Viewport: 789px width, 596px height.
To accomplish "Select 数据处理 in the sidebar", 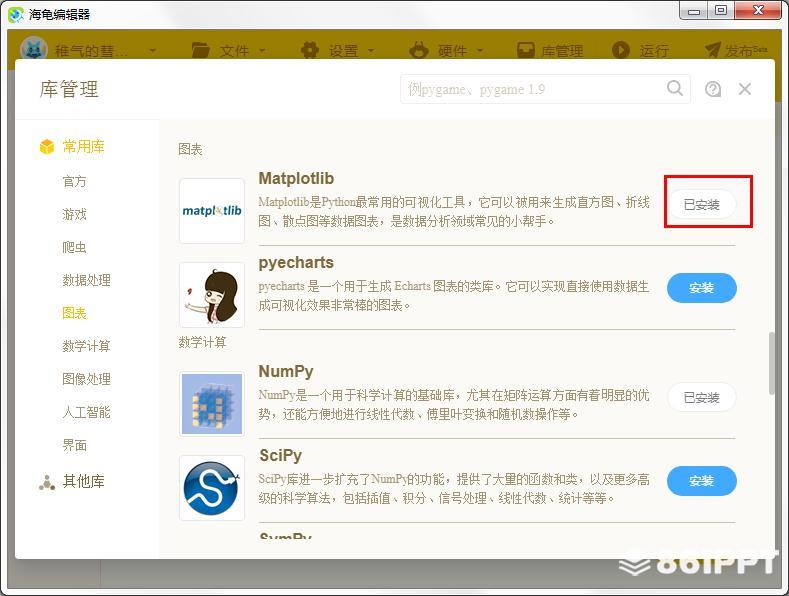I will coord(87,280).
